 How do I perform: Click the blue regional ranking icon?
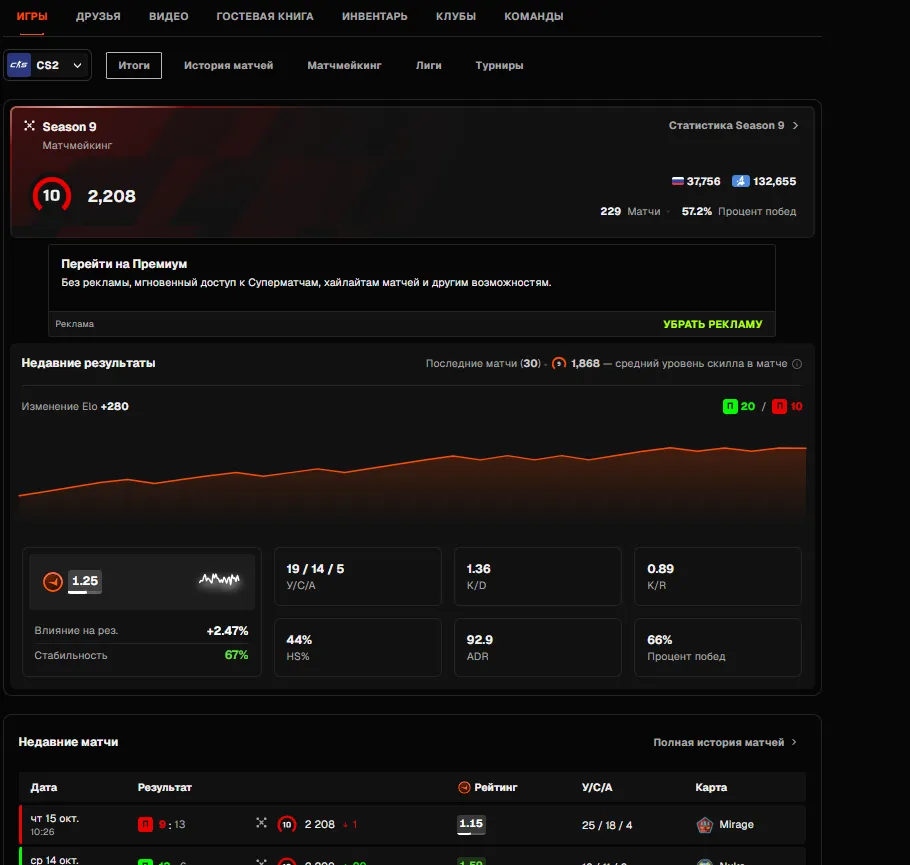coord(741,181)
